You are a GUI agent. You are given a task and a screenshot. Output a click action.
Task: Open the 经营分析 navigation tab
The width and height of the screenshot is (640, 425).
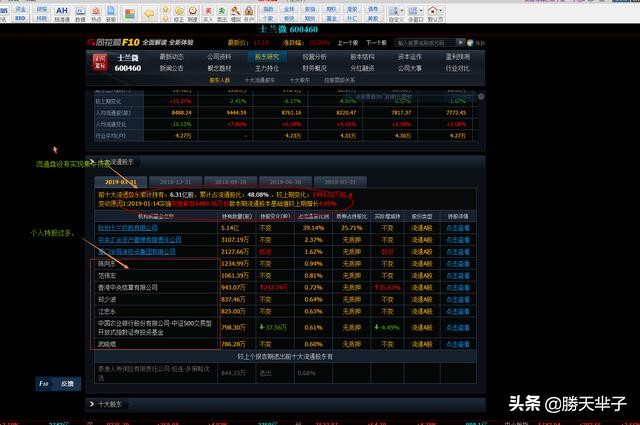click(314, 57)
